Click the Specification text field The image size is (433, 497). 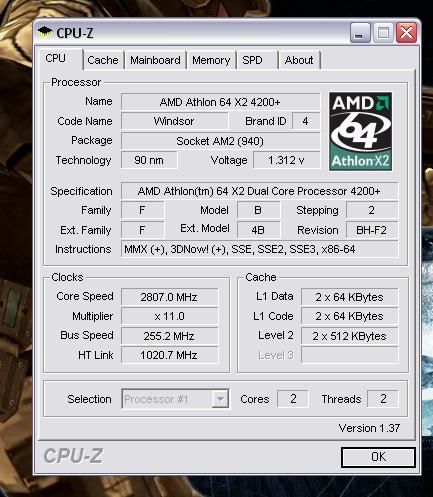pyautogui.click(x=259, y=191)
